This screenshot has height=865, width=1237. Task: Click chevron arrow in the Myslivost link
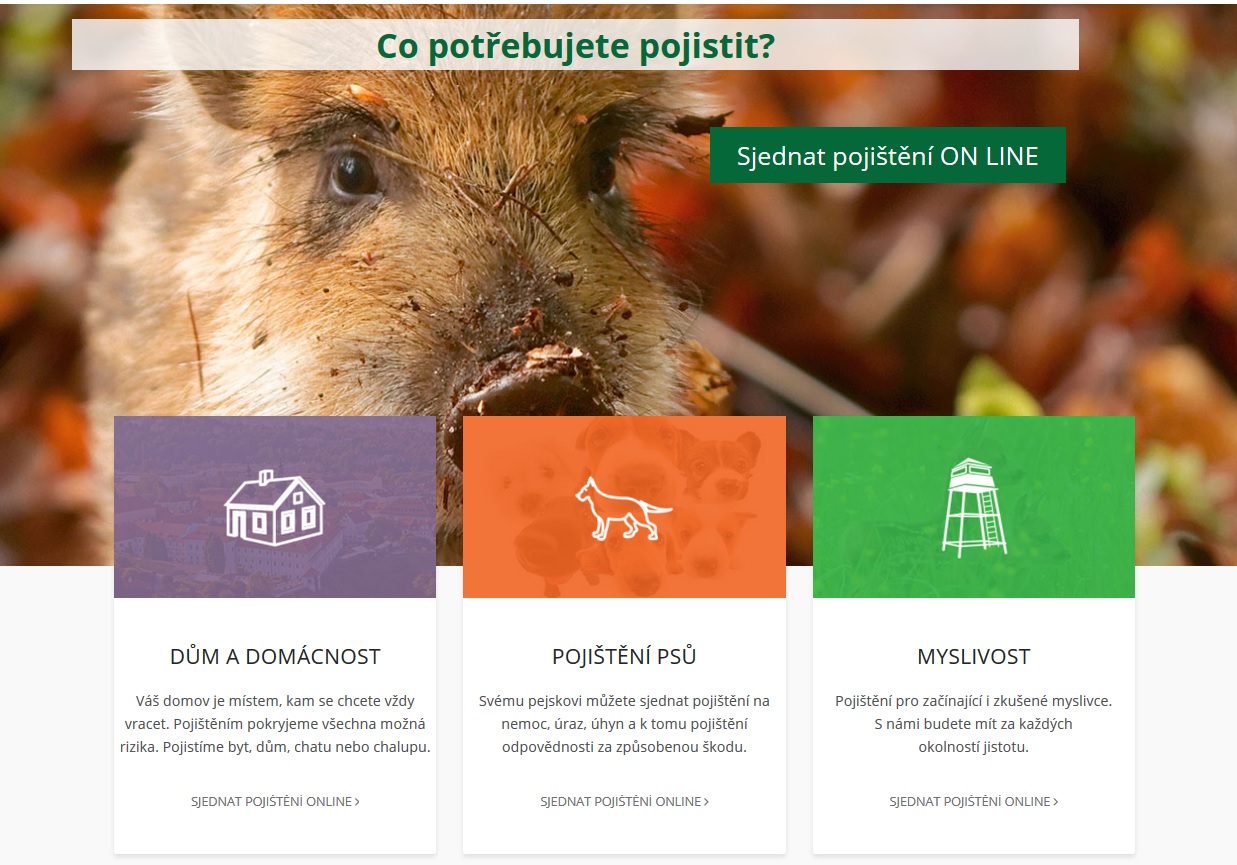1056,801
